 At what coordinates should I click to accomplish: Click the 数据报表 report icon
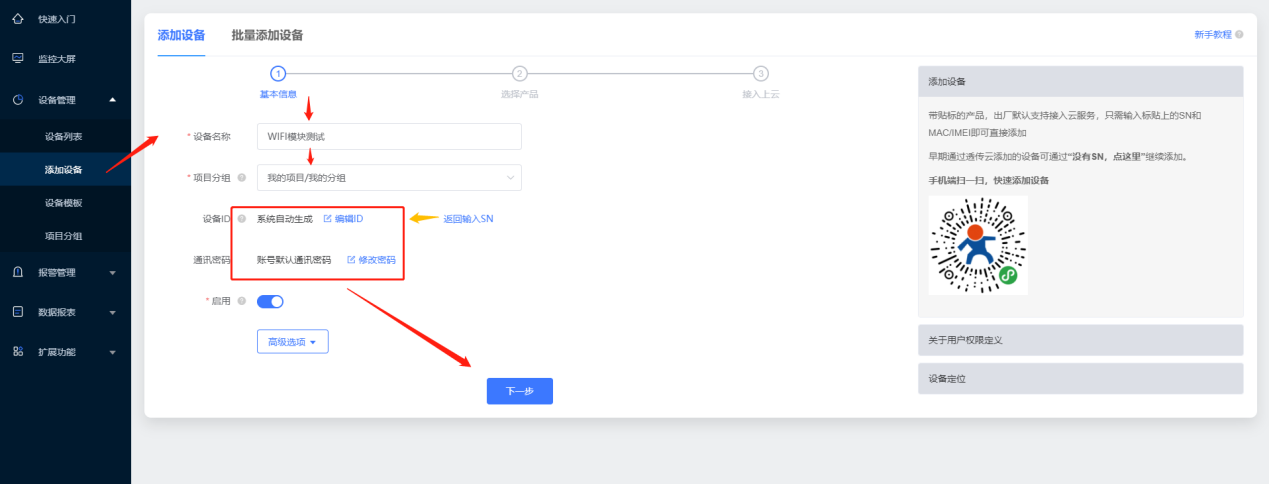tap(17, 312)
